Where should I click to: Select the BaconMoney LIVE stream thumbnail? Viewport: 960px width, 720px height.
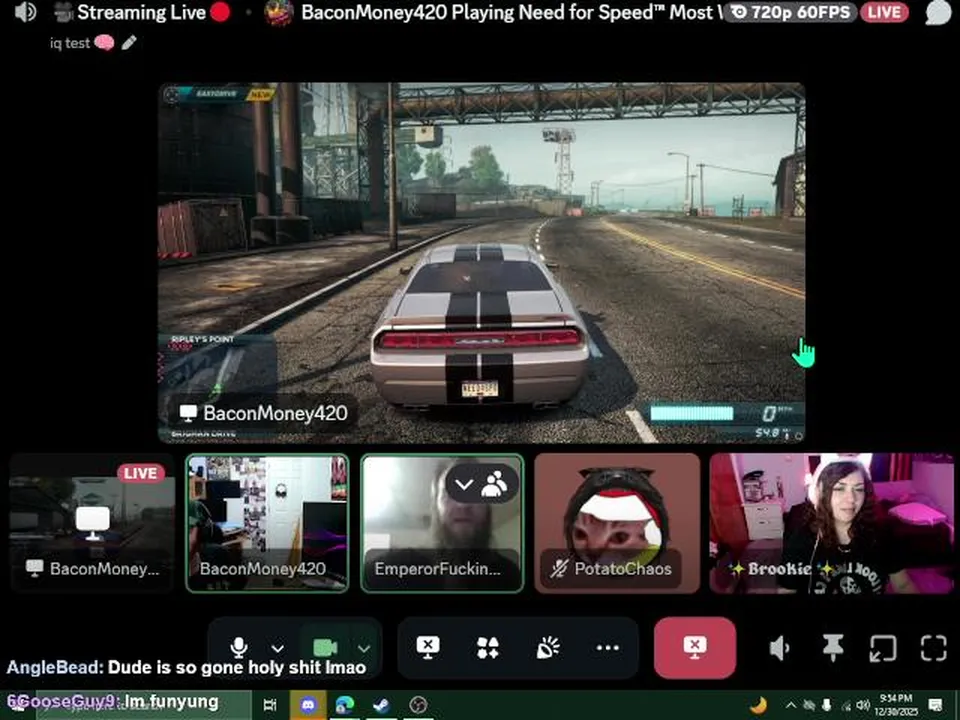click(92, 523)
